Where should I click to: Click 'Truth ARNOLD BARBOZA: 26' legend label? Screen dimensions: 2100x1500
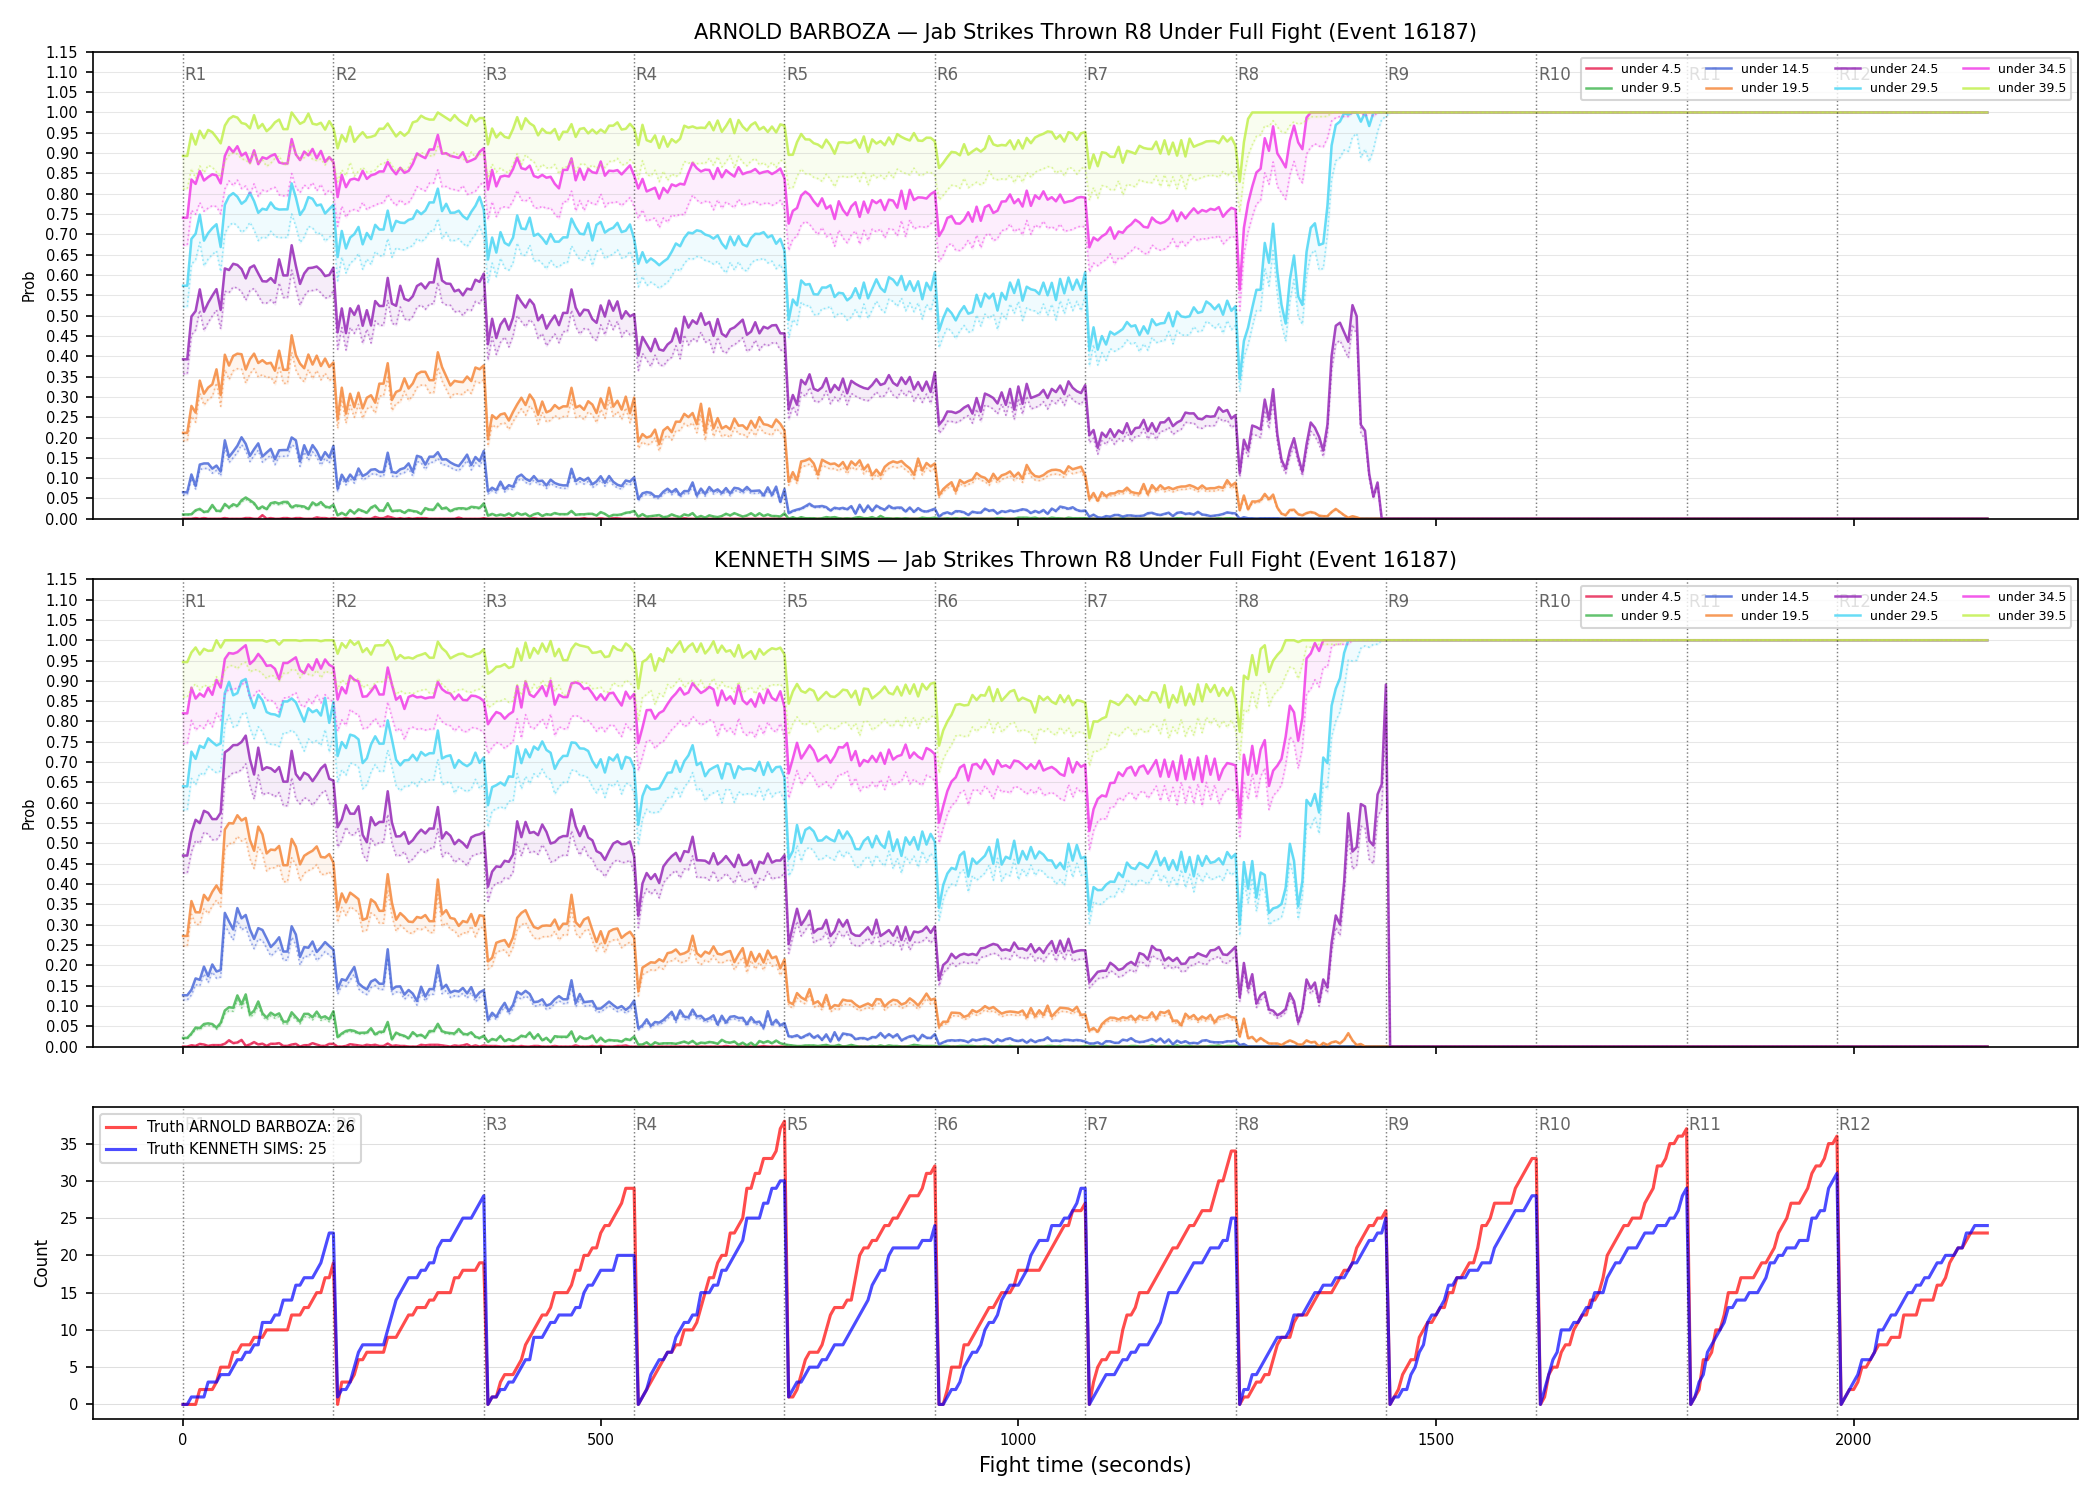coord(251,1127)
